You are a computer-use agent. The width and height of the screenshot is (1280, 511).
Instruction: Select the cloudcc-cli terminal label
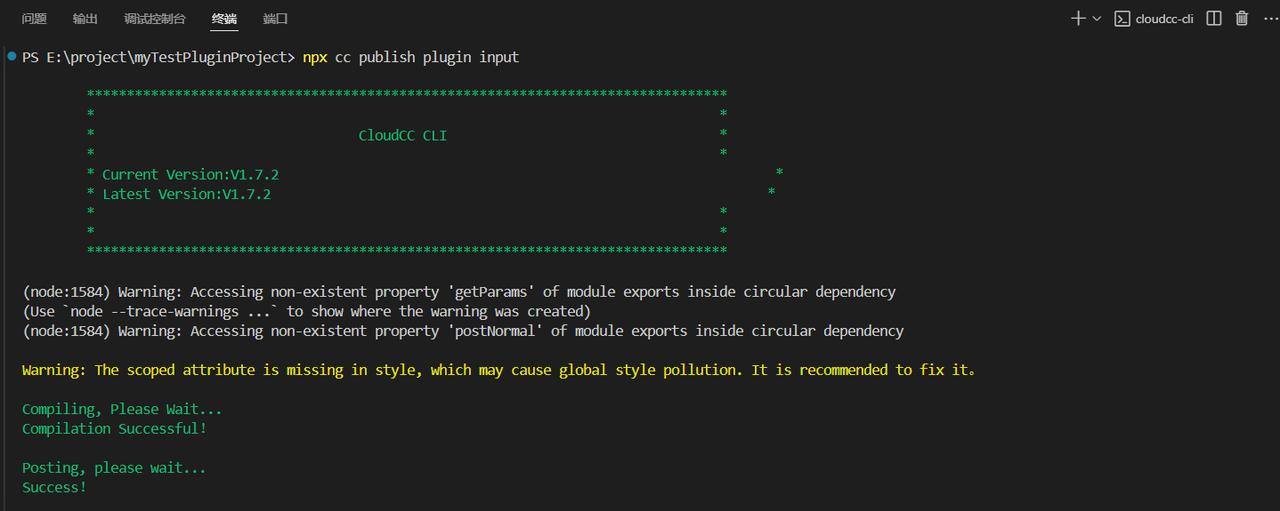pyautogui.click(x=1164, y=19)
